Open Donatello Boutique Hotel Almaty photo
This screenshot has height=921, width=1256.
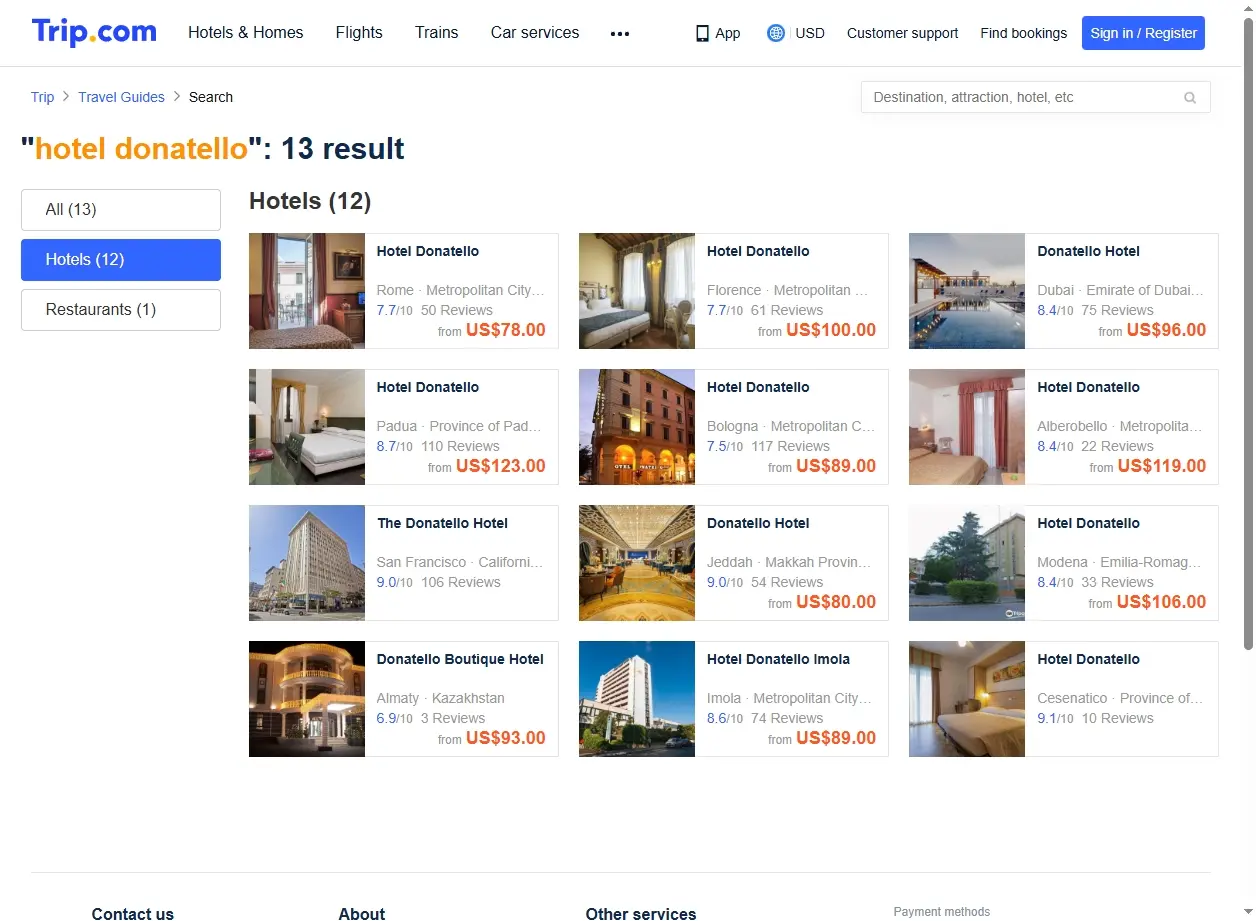coord(307,699)
